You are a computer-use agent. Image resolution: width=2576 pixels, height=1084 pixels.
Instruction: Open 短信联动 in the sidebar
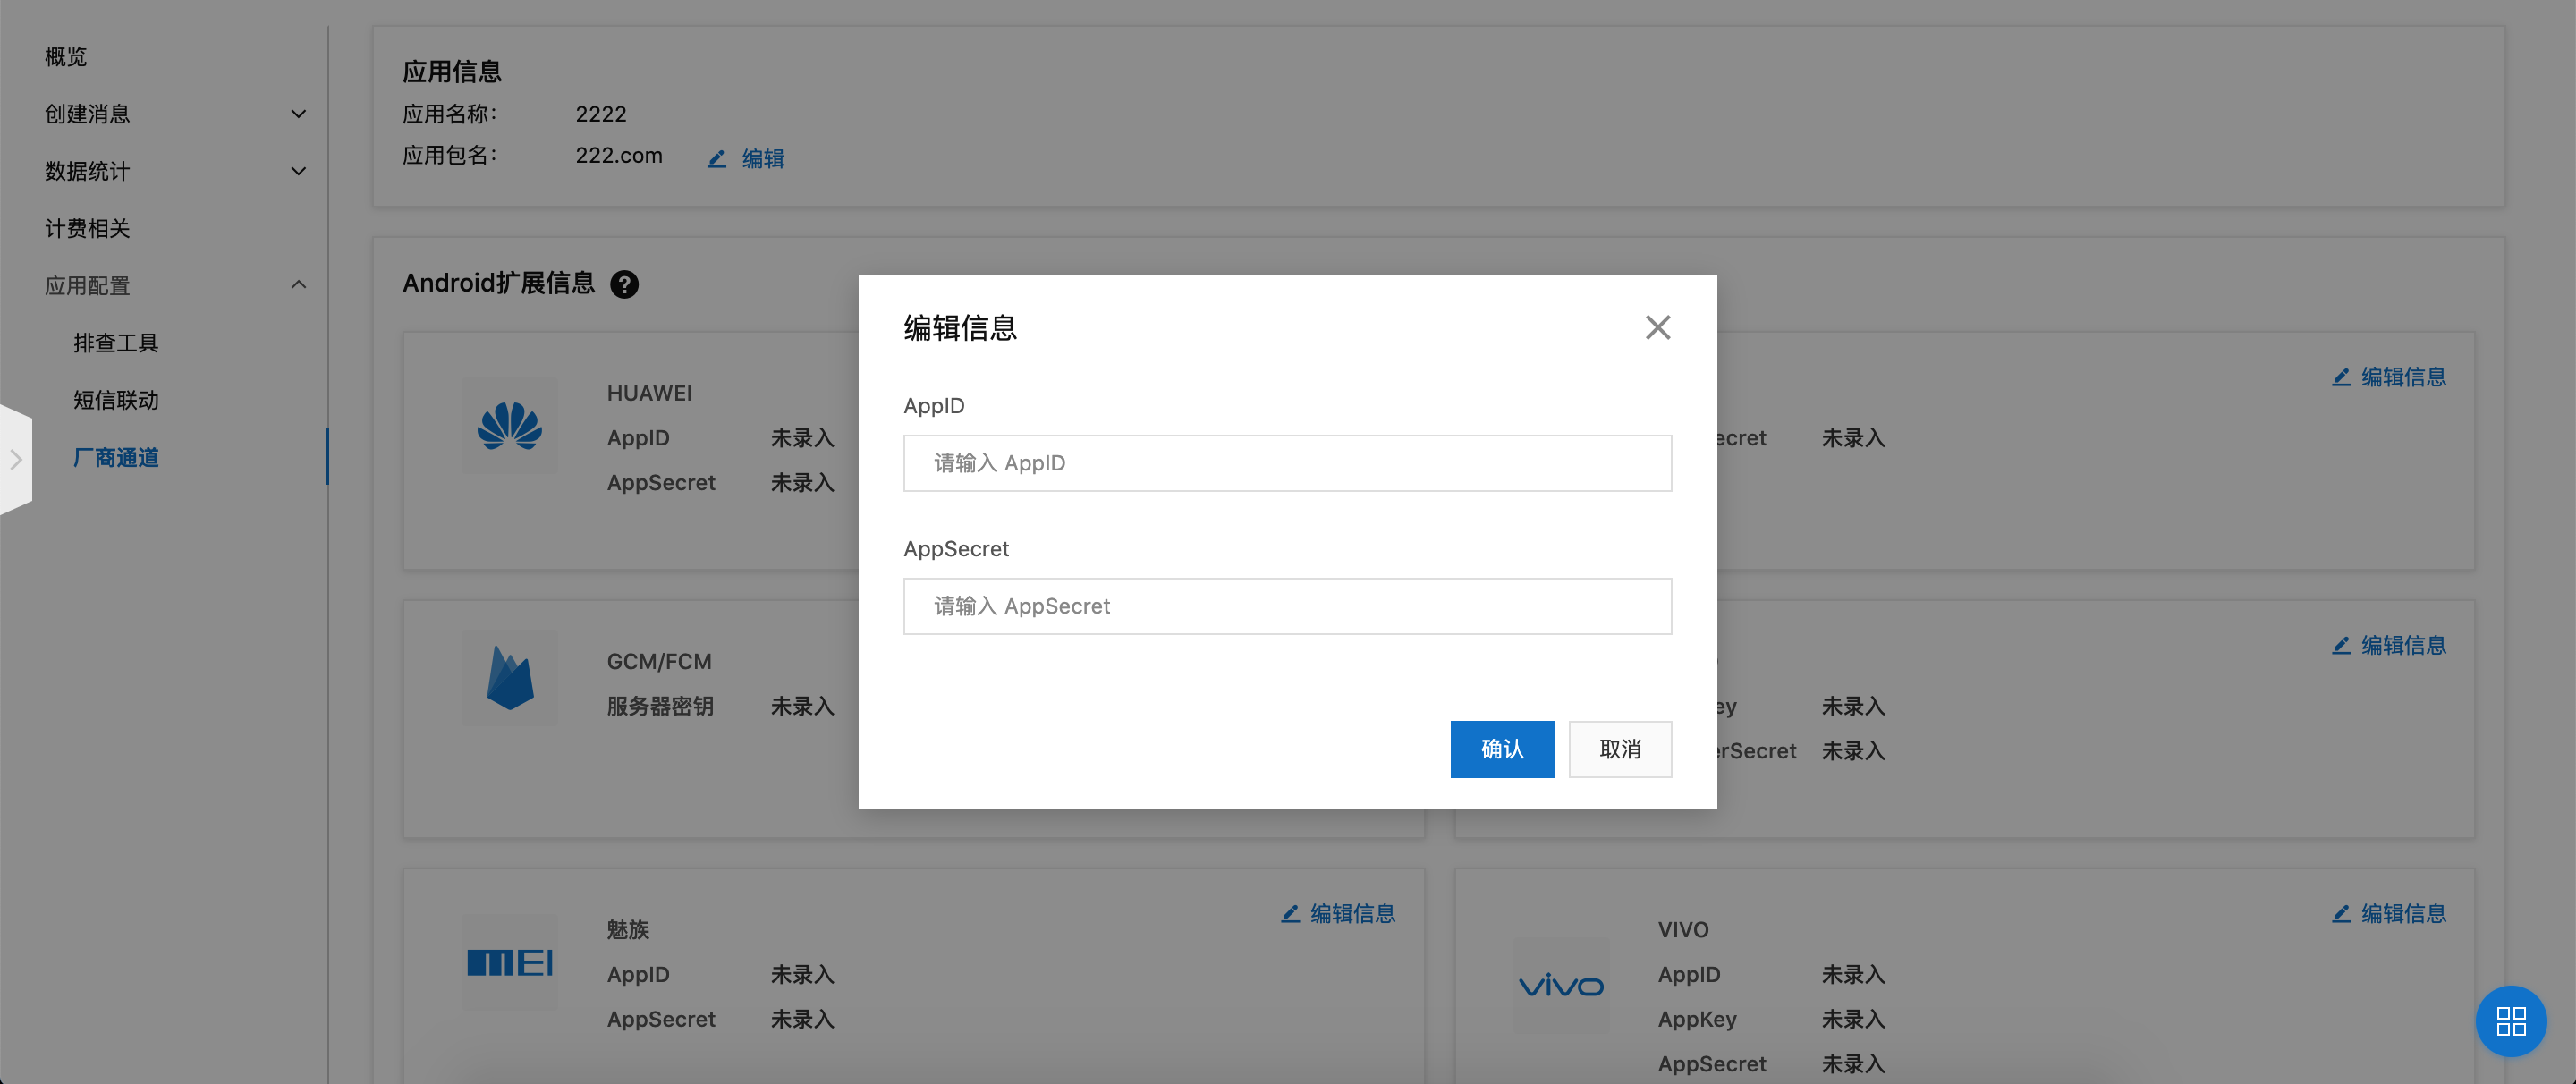pyautogui.click(x=116, y=400)
